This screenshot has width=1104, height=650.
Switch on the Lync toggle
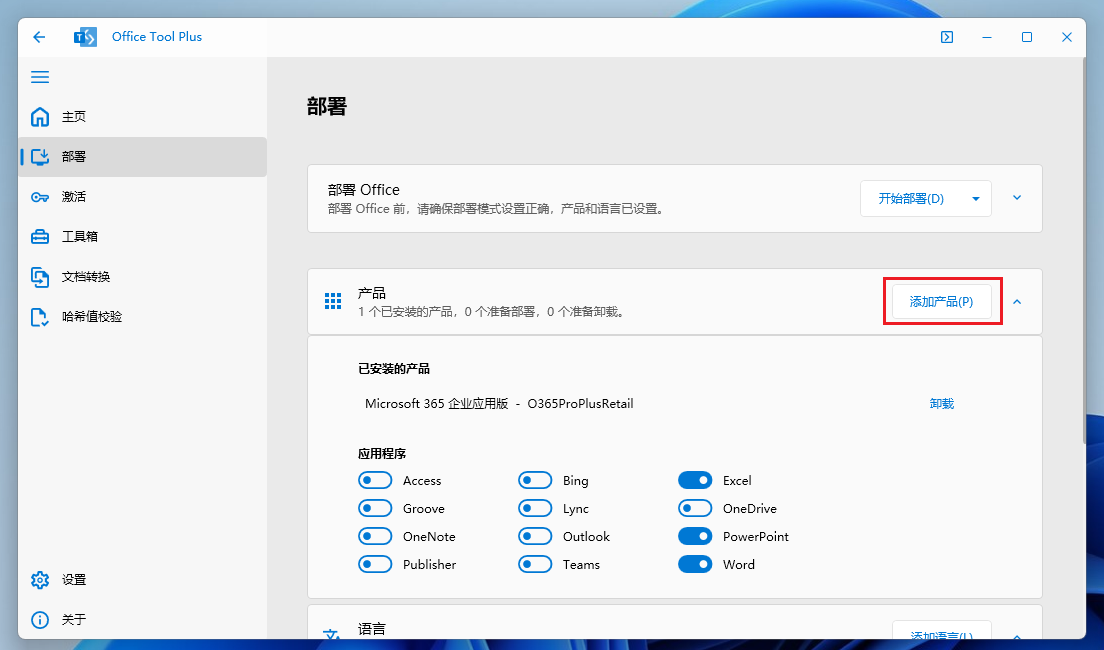tap(535, 508)
